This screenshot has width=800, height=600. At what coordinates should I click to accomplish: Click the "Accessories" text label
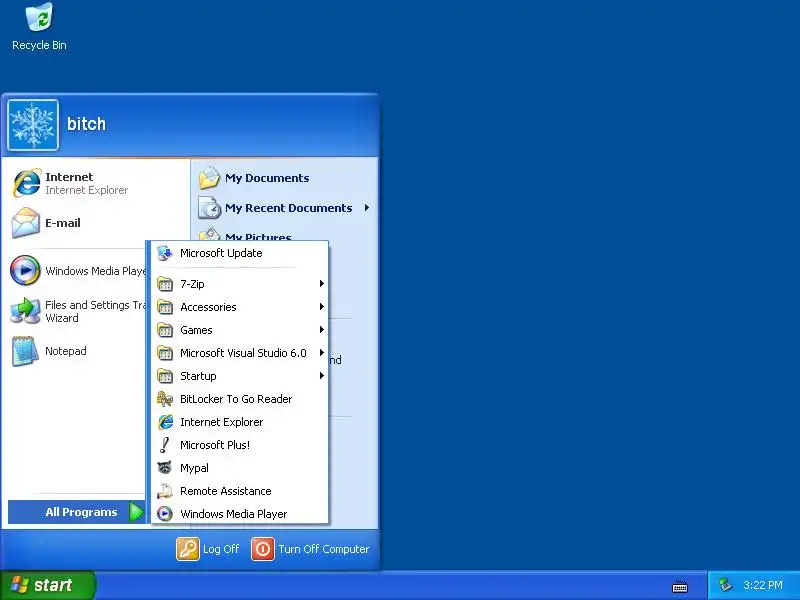(208, 307)
